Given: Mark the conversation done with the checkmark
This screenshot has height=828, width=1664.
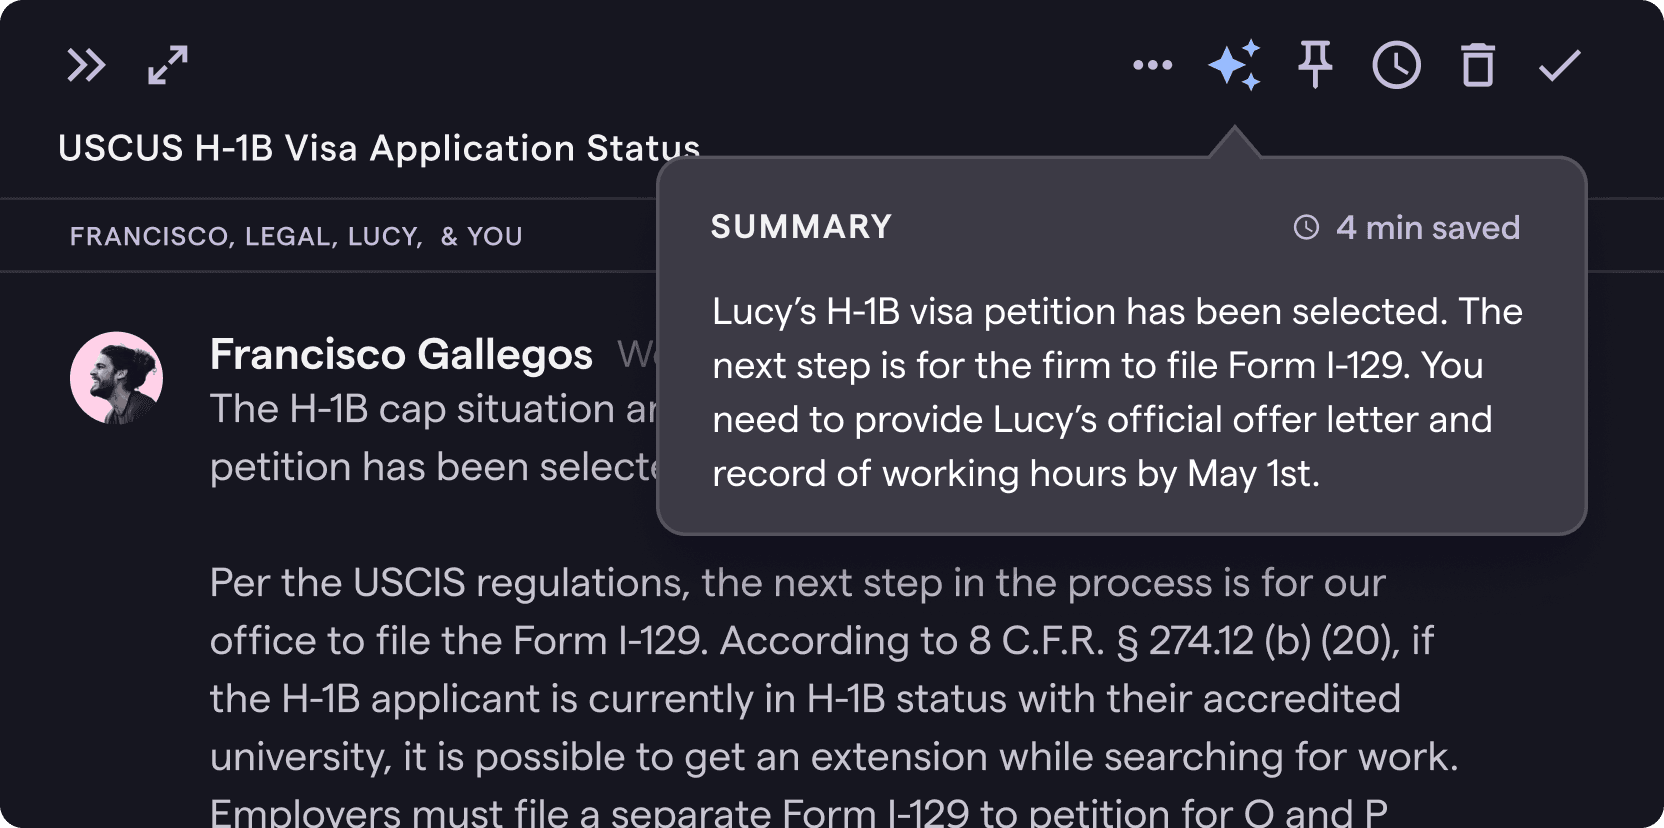Looking at the screenshot, I should click(x=1557, y=65).
